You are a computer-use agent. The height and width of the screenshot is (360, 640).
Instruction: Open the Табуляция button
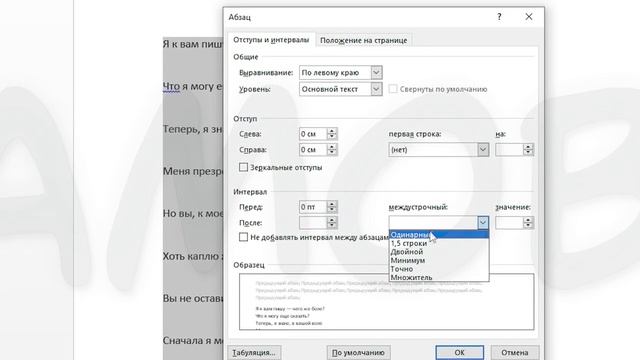click(x=254, y=353)
